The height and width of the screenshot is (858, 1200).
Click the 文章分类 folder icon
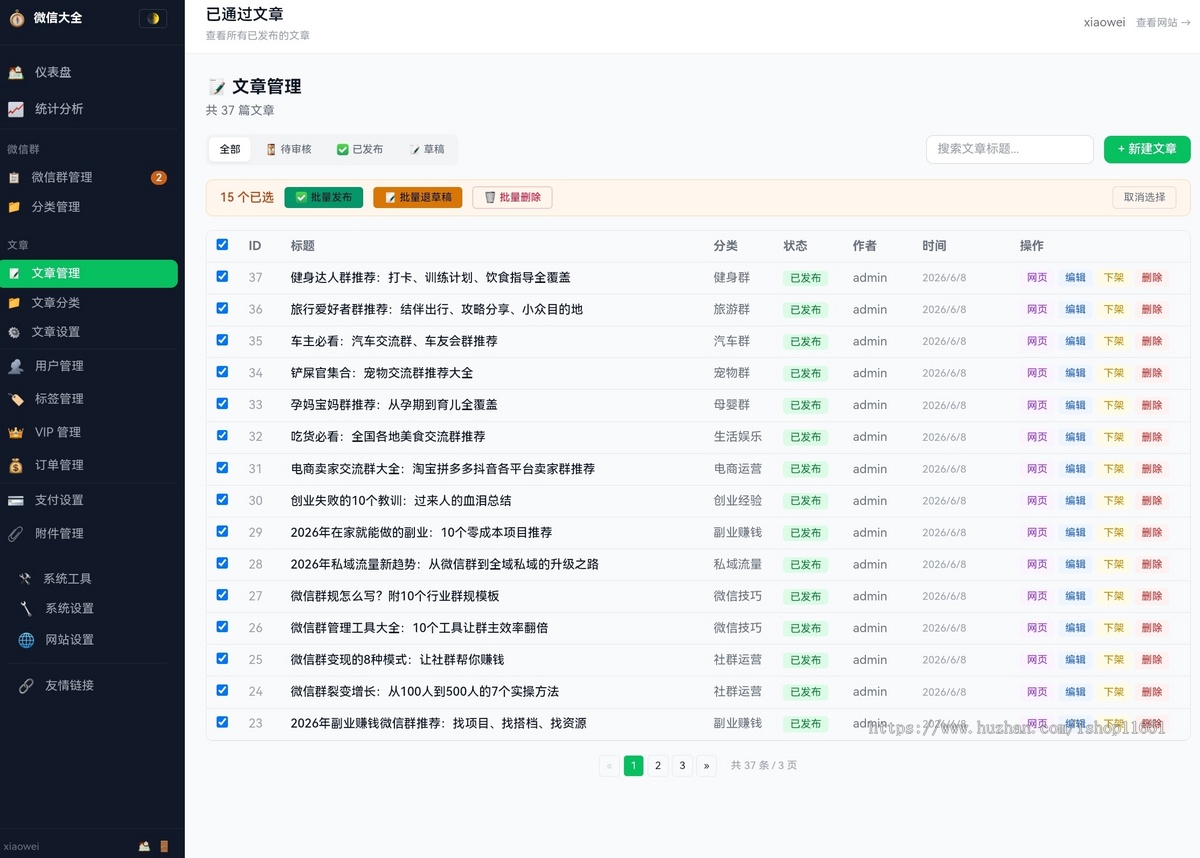point(14,303)
